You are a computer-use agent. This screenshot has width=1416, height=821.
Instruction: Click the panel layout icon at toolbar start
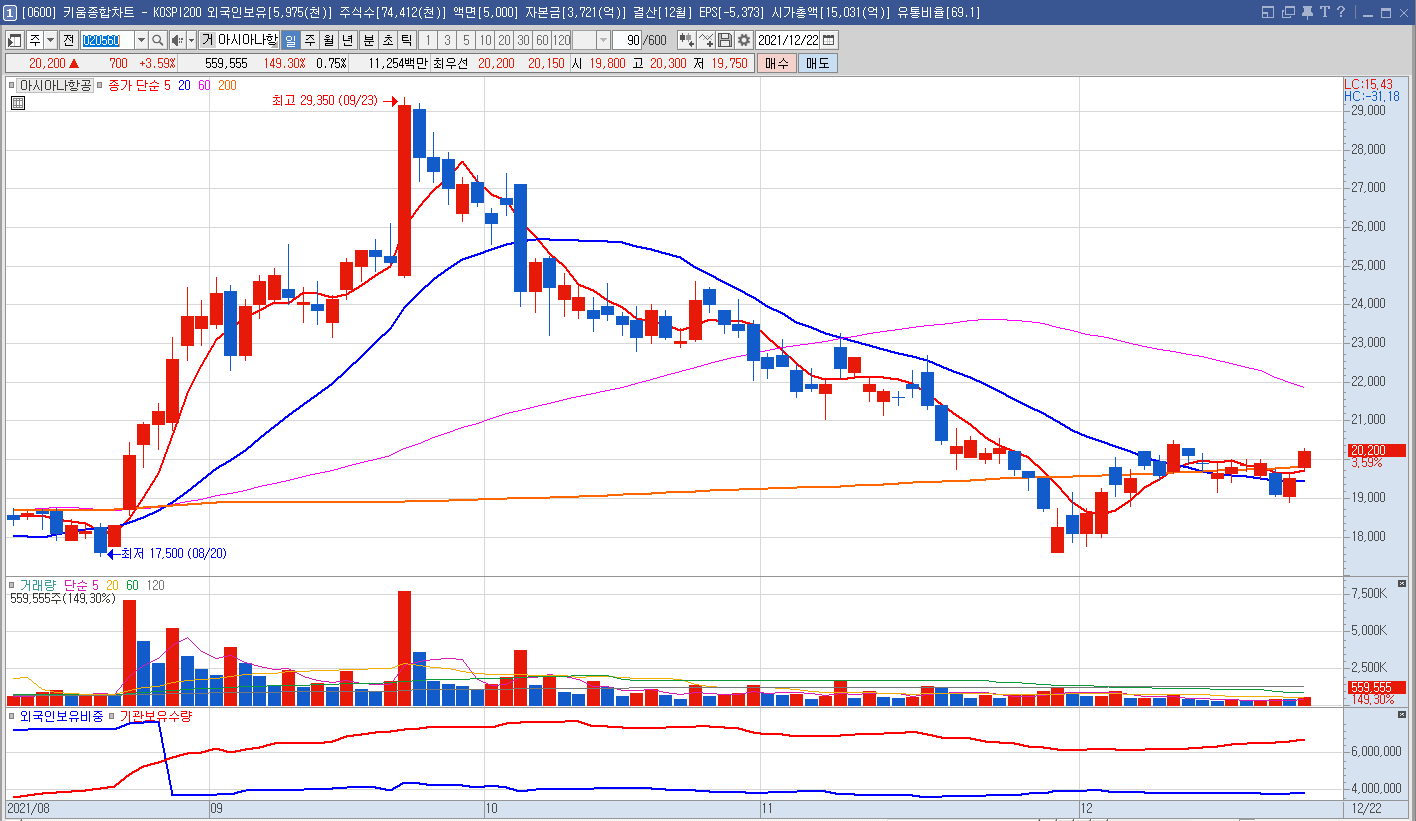point(15,40)
